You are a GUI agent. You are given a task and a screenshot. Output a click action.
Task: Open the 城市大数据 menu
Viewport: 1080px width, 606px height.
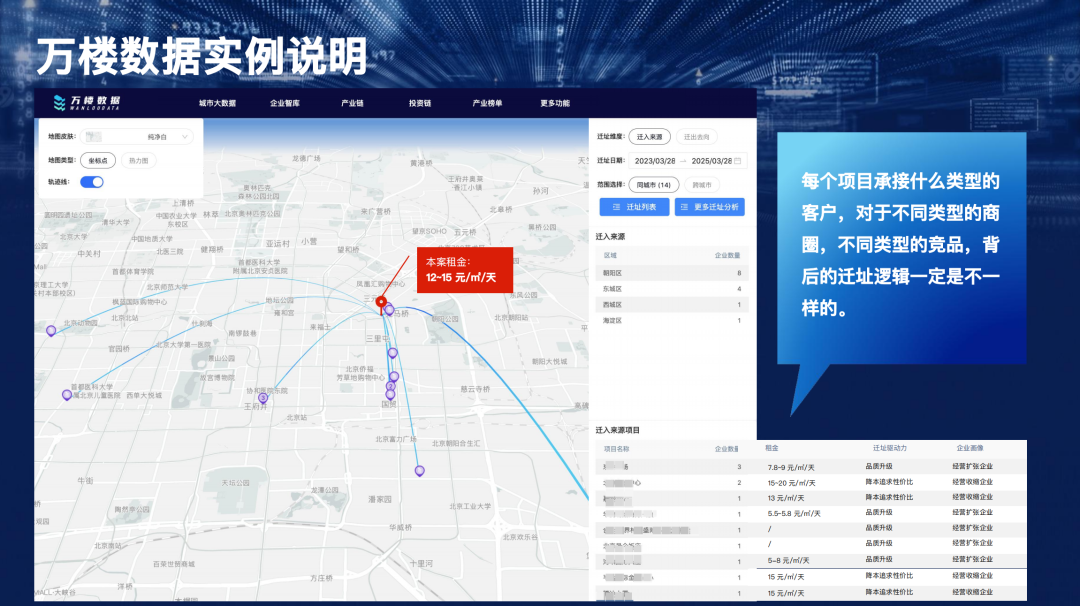pos(218,102)
